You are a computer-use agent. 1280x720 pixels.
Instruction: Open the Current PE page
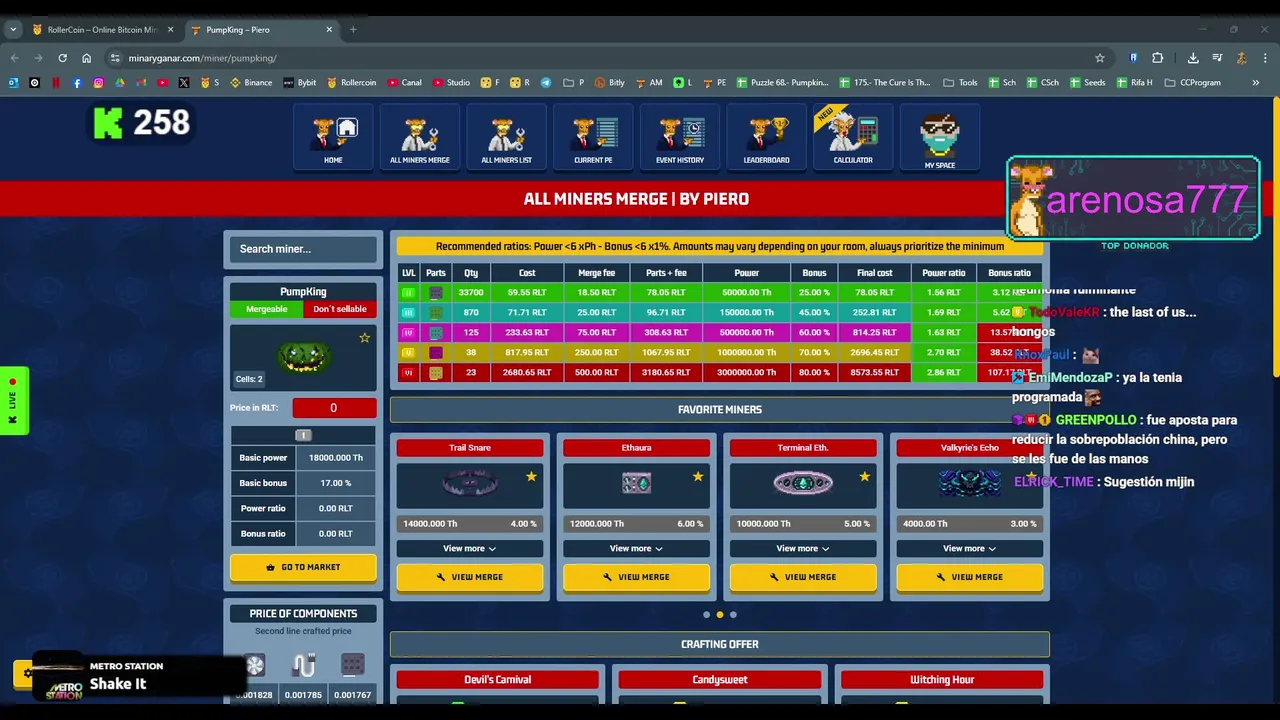point(593,137)
